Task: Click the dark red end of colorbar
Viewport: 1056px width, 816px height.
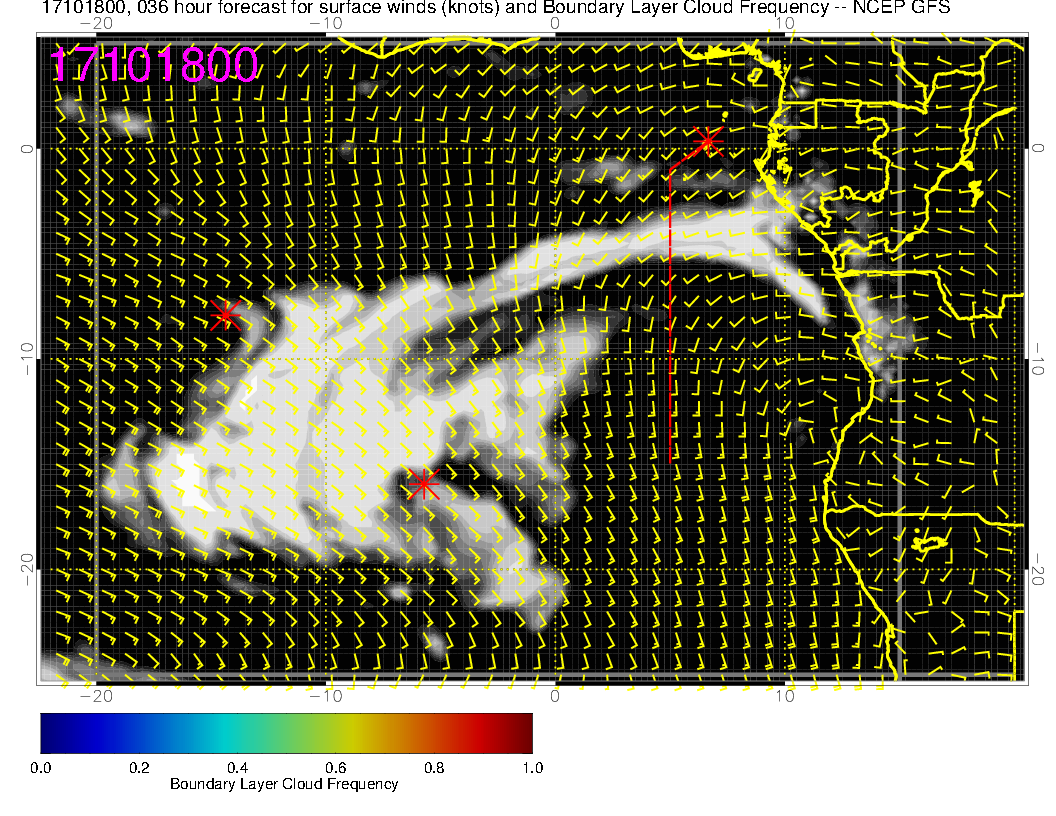Action: (518, 732)
